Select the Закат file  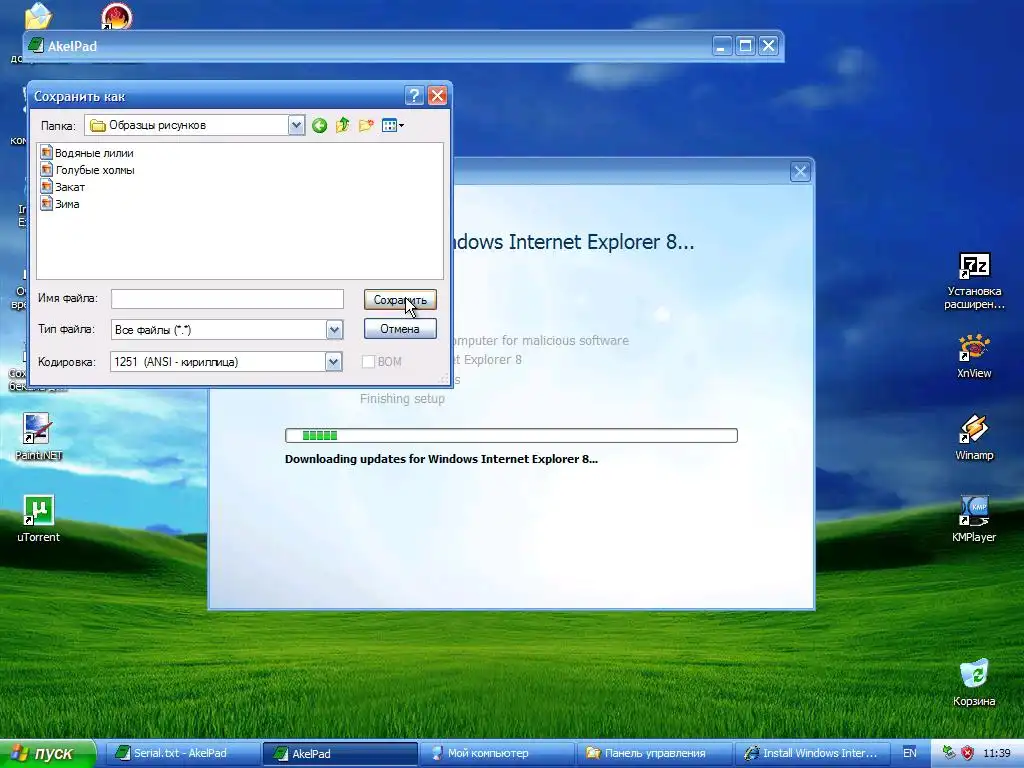coord(63,187)
